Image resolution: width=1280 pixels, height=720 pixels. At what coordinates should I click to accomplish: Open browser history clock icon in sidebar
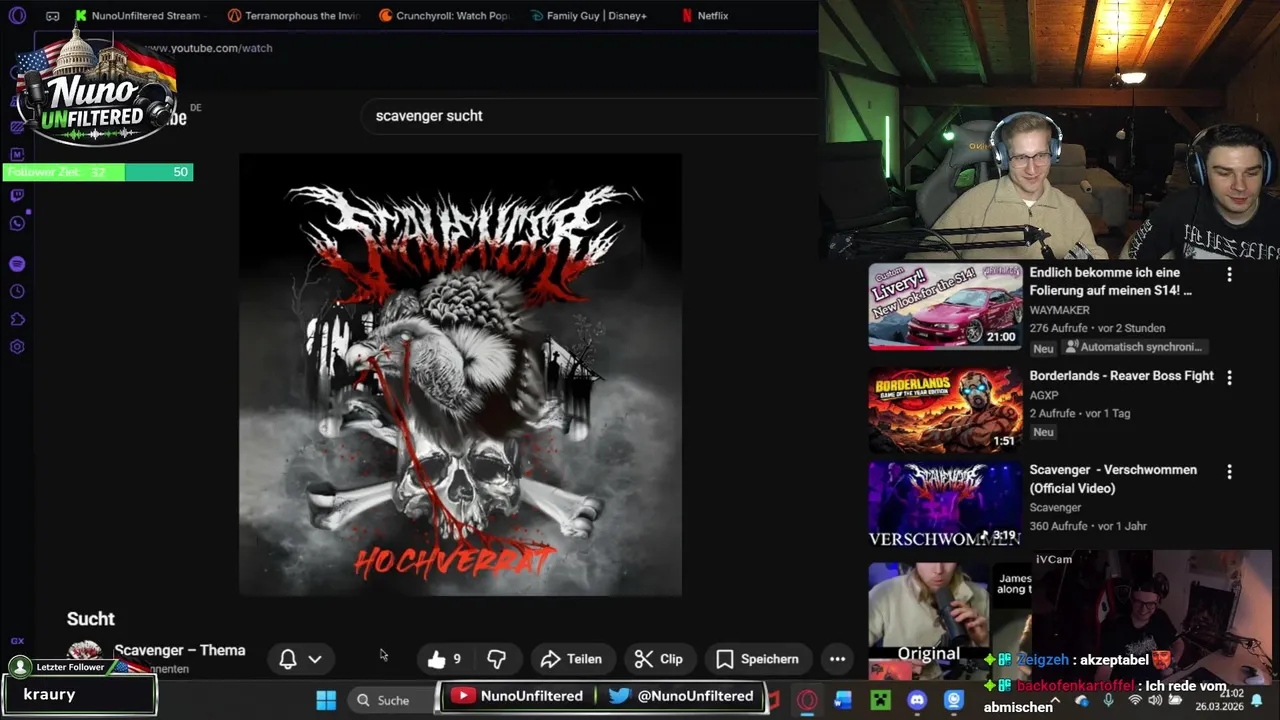17,292
